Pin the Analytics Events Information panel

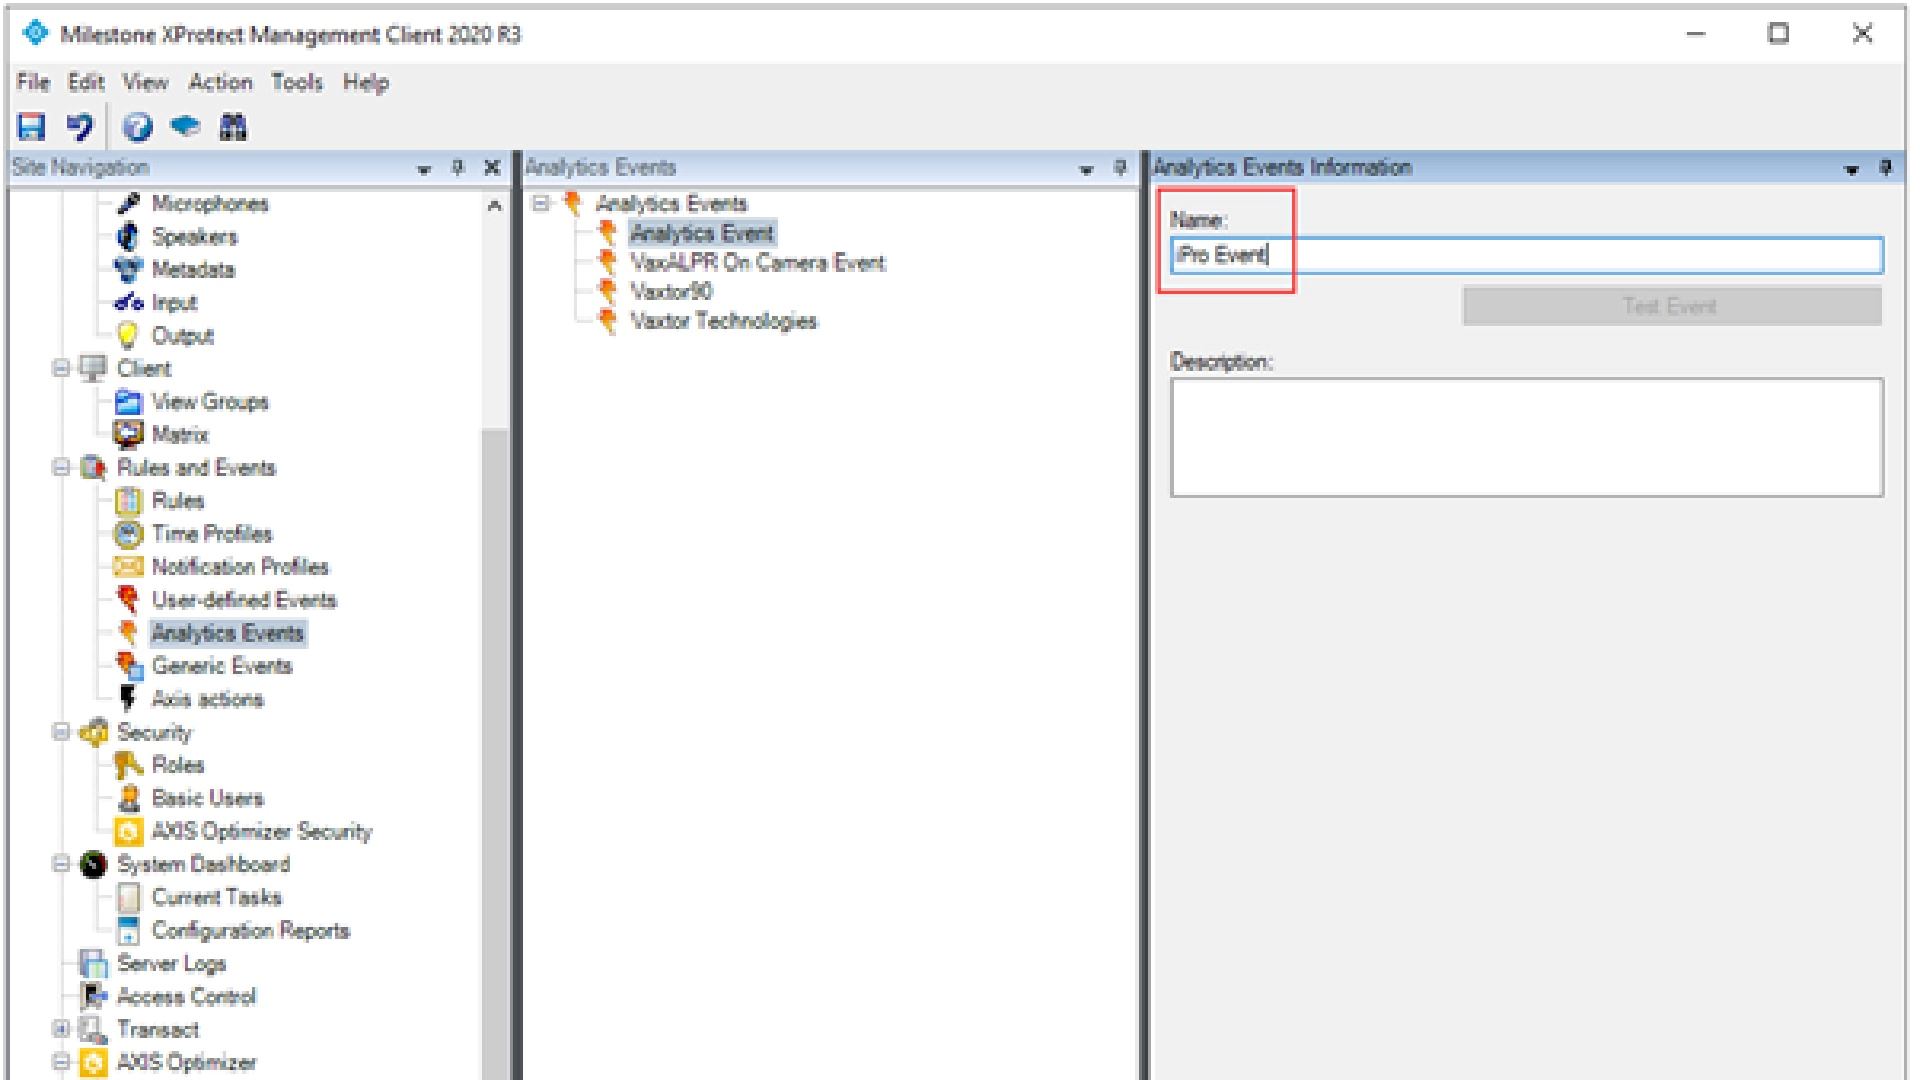tap(1886, 168)
